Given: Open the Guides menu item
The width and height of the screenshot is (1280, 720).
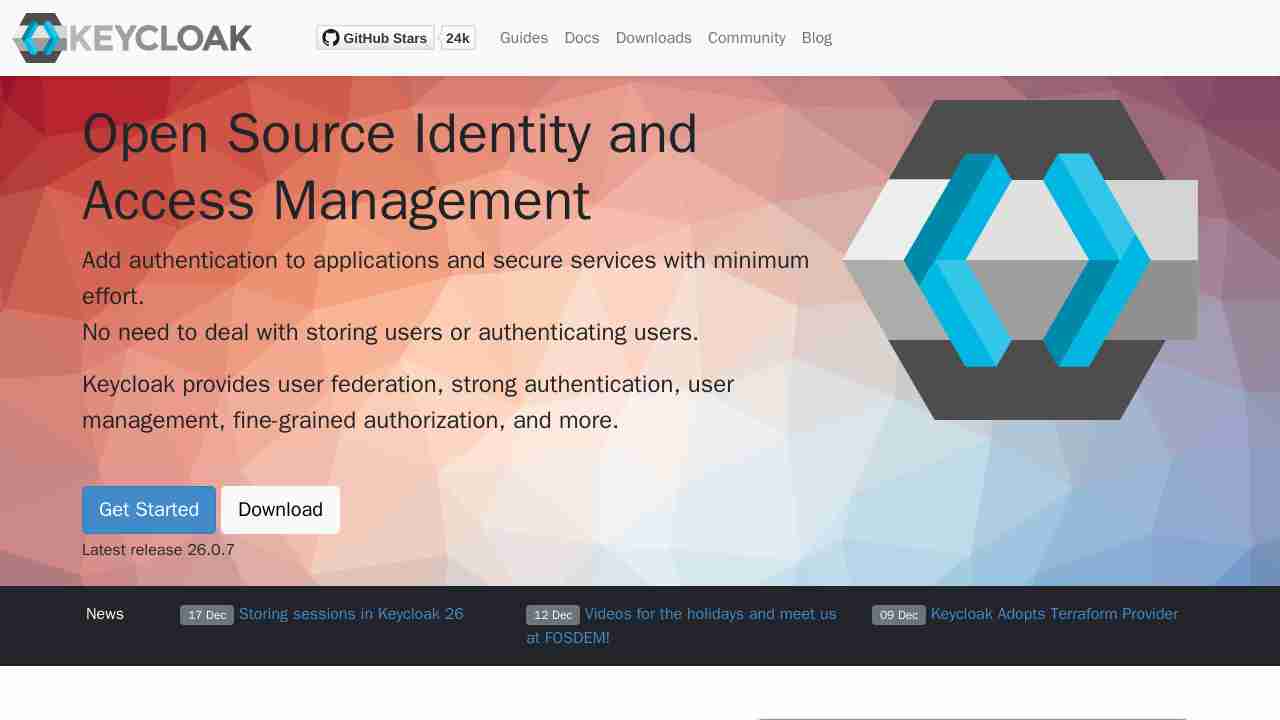Looking at the screenshot, I should pyautogui.click(x=523, y=38).
